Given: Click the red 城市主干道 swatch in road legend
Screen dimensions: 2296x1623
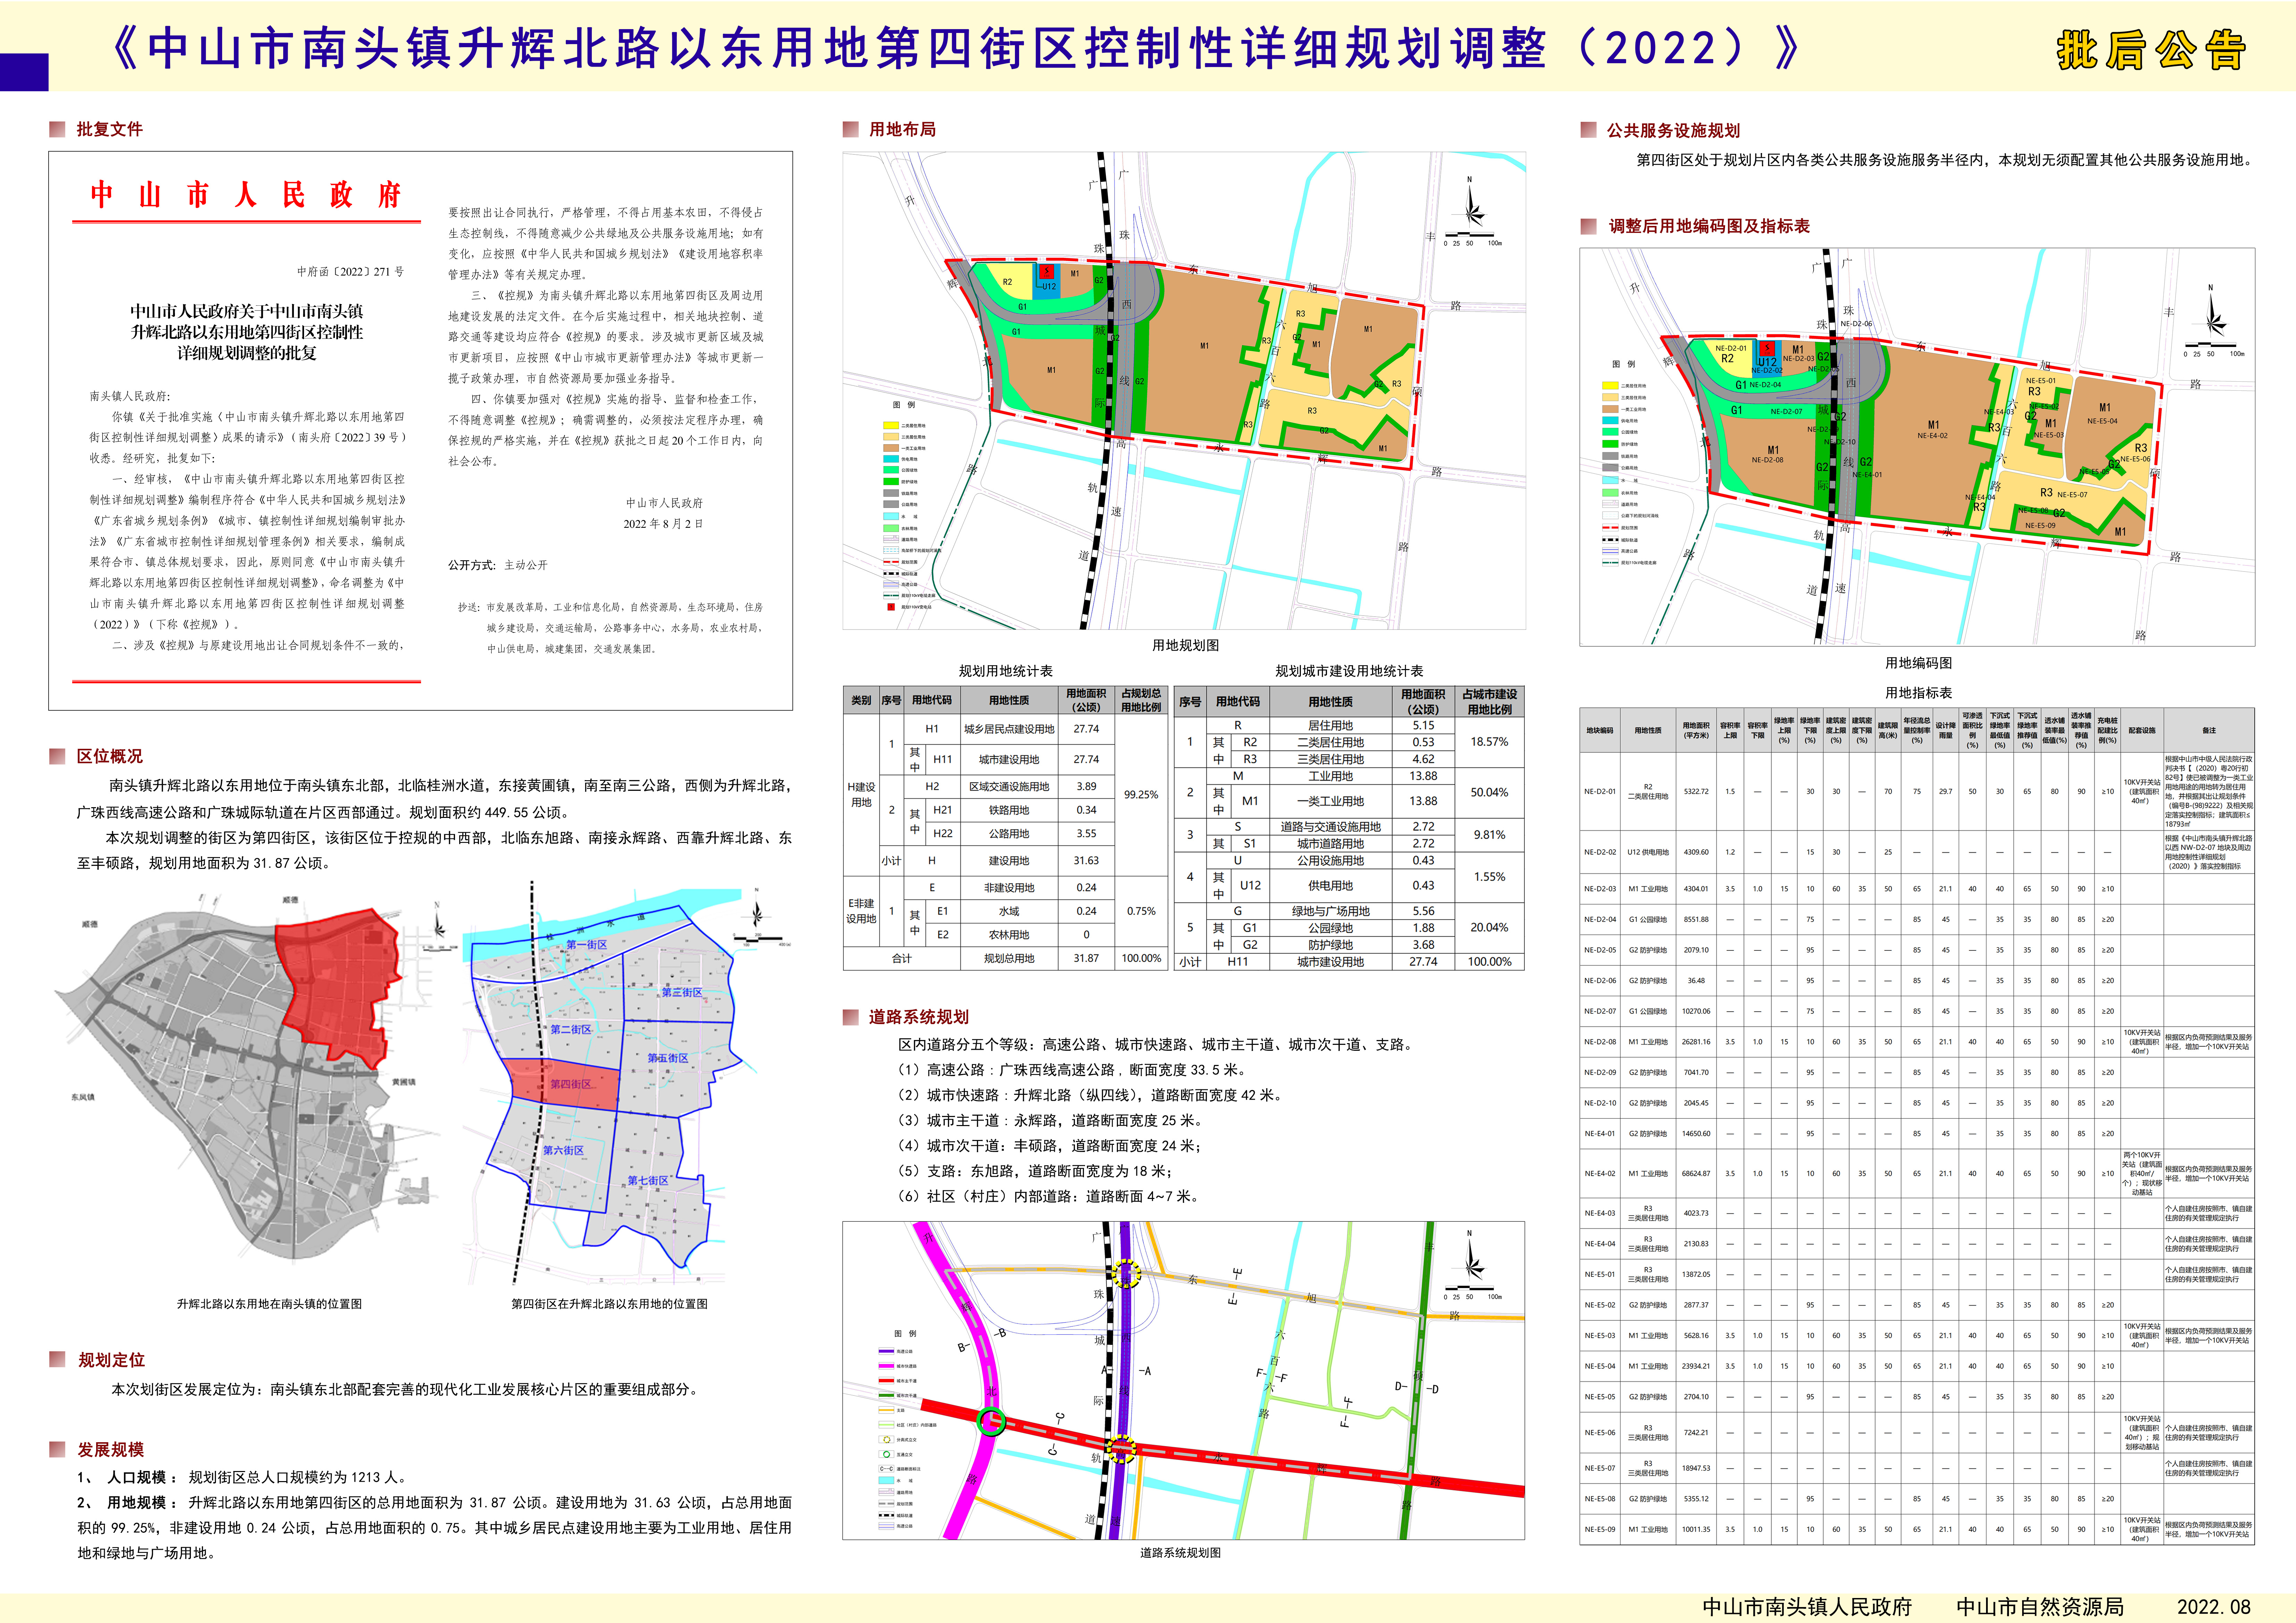Looking at the screenshot, I should pos(887,1381).
